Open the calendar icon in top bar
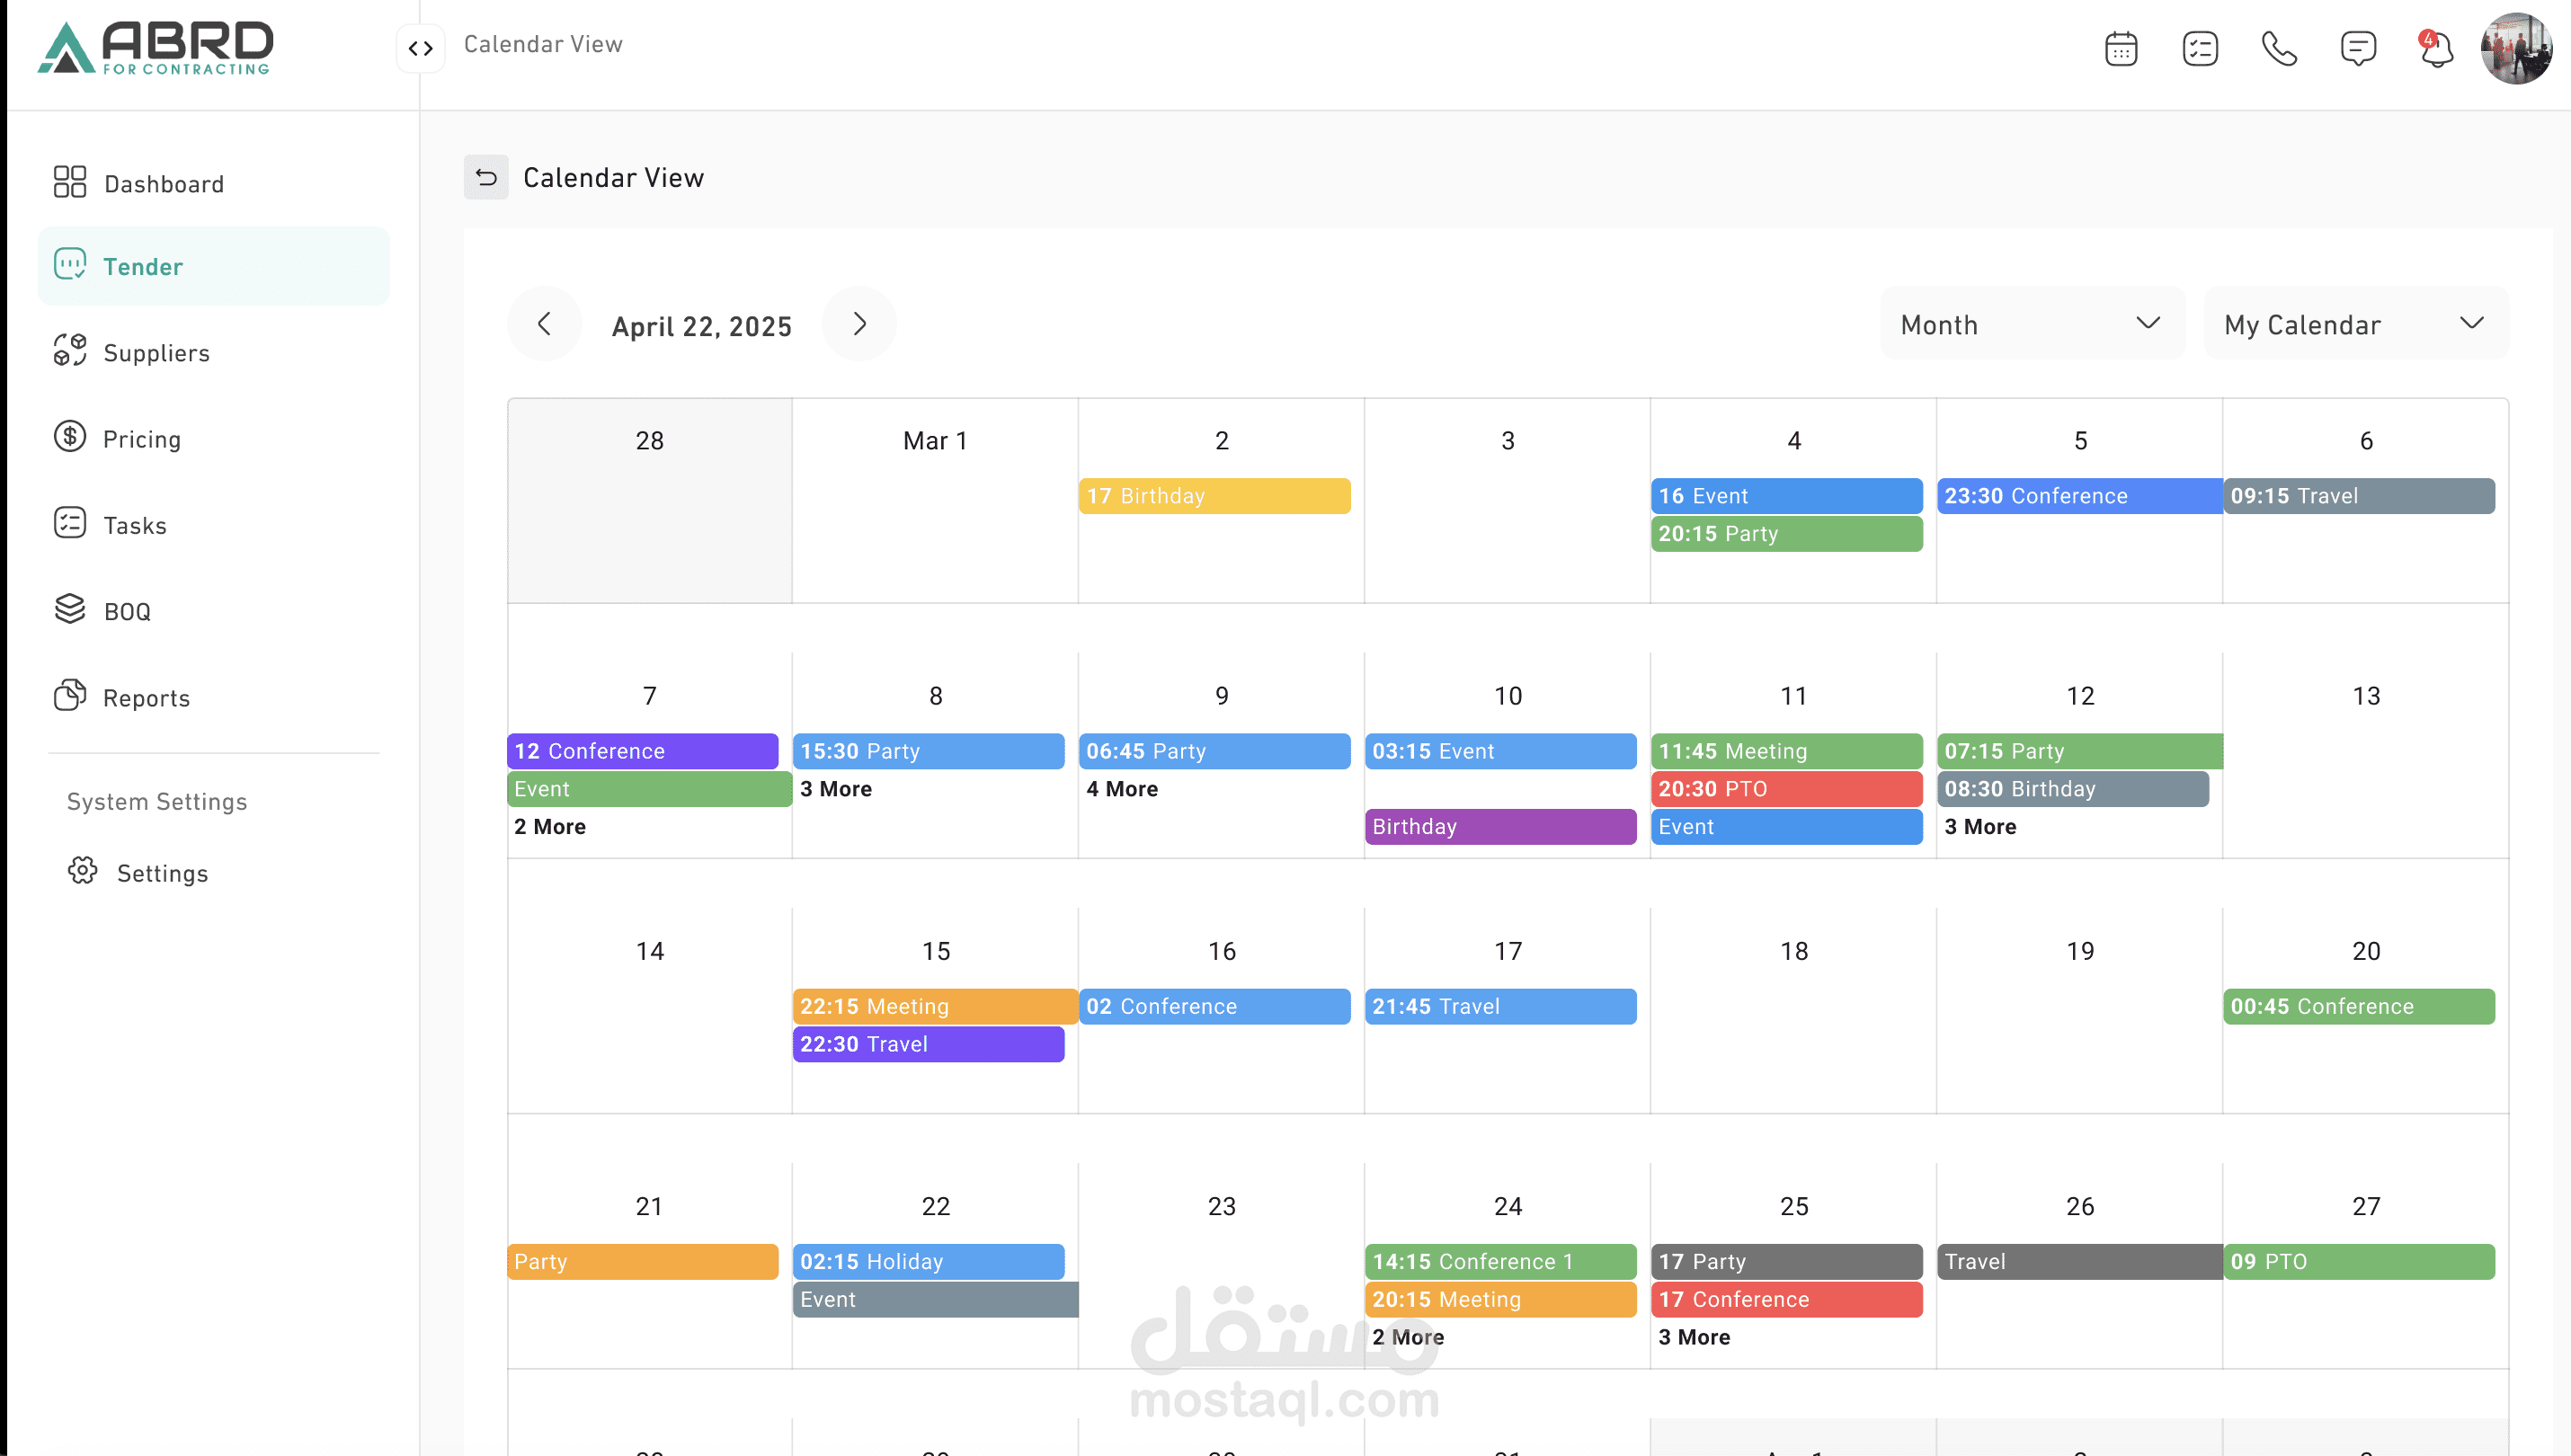Image resolution: width=2571 pixels, height=1456 pixels. click(2120, 48)
